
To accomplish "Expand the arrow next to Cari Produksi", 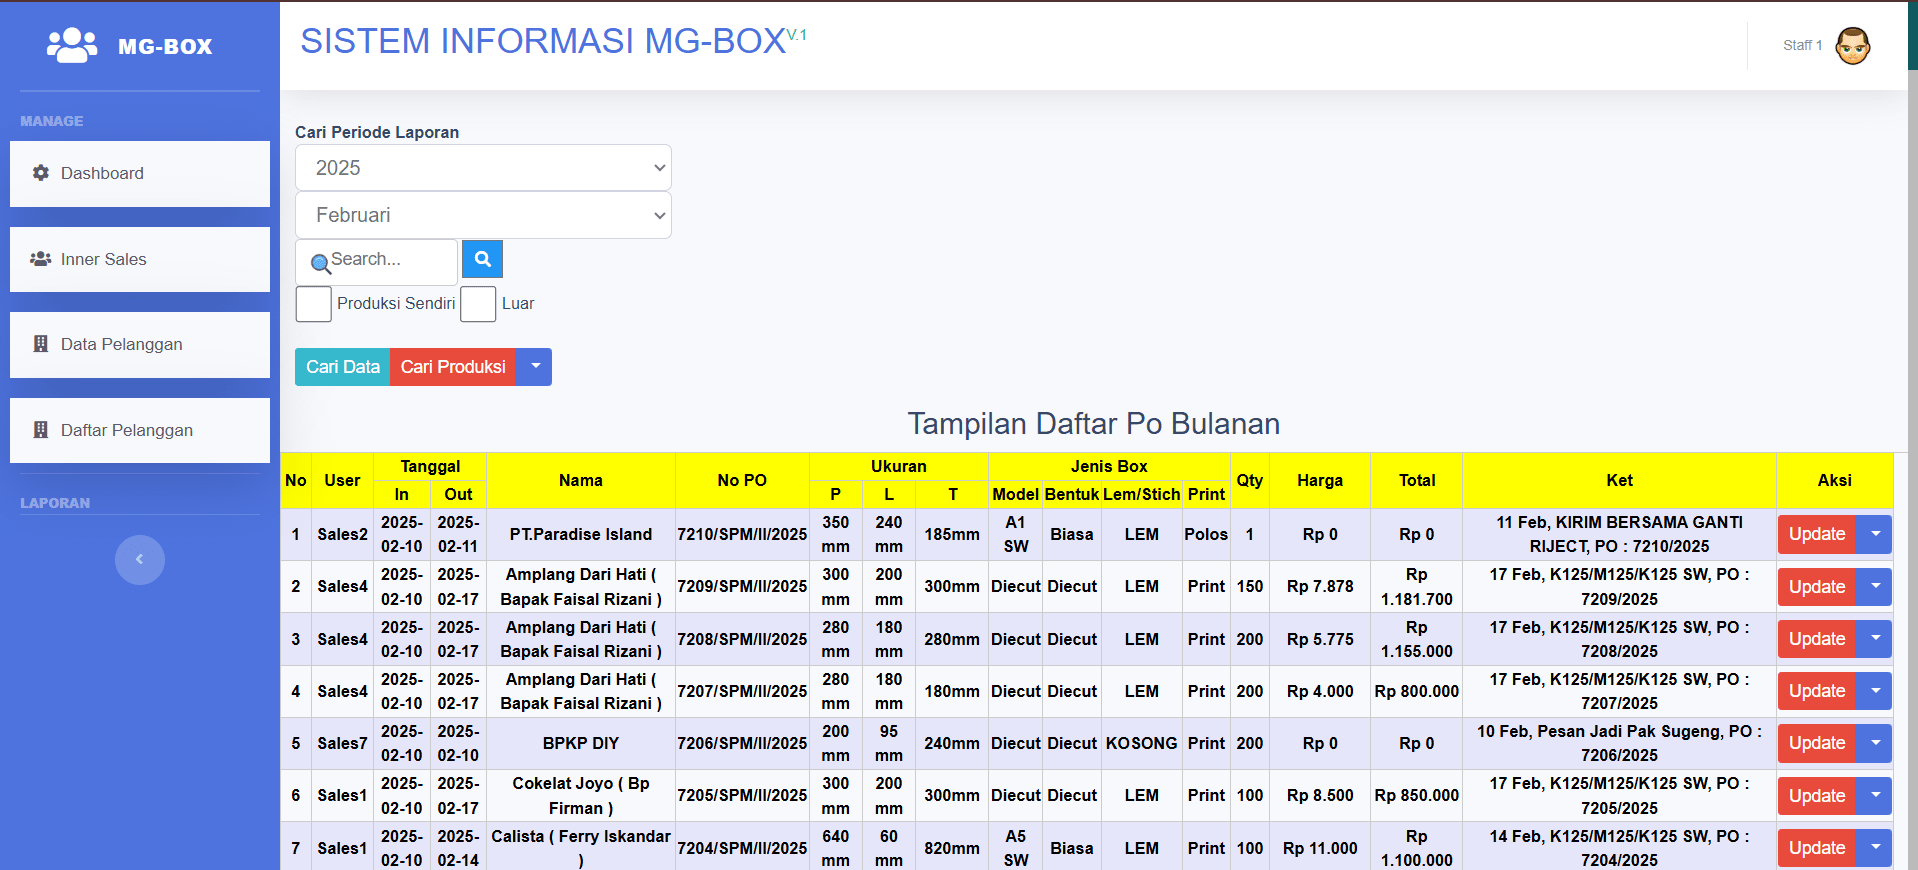I will pos(535,367).
